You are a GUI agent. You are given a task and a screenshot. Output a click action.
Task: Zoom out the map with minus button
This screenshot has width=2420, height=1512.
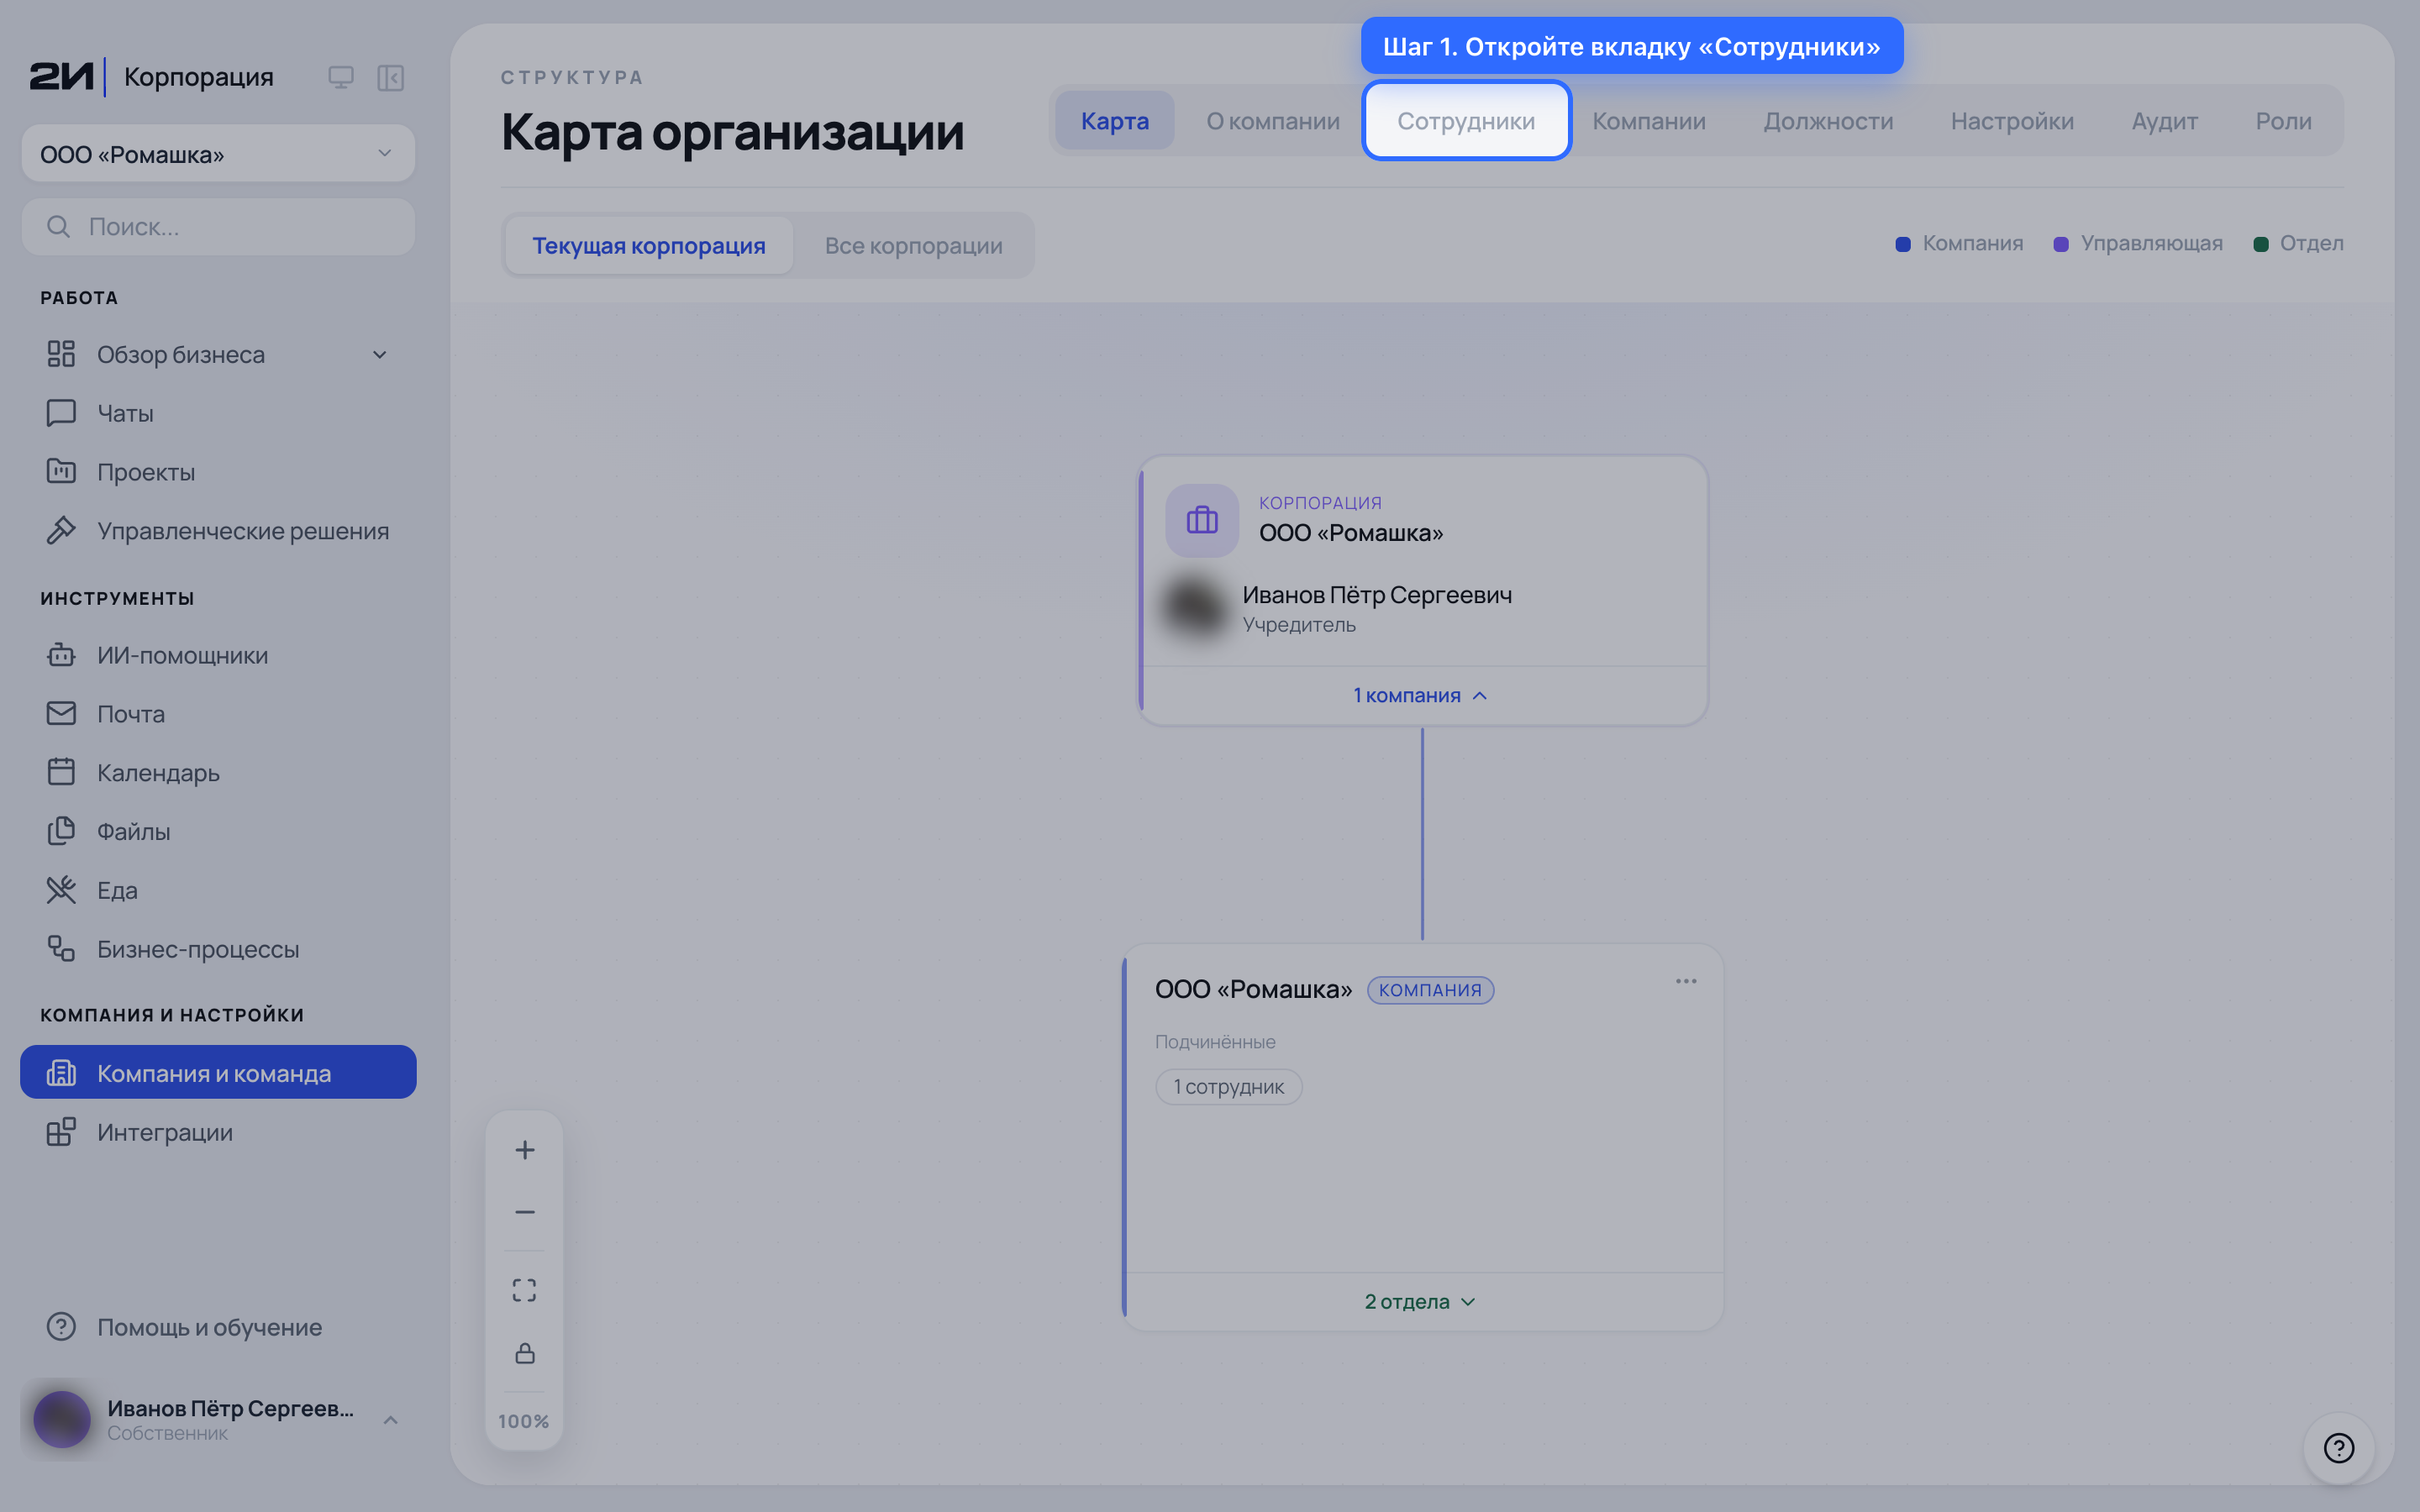524,1212
